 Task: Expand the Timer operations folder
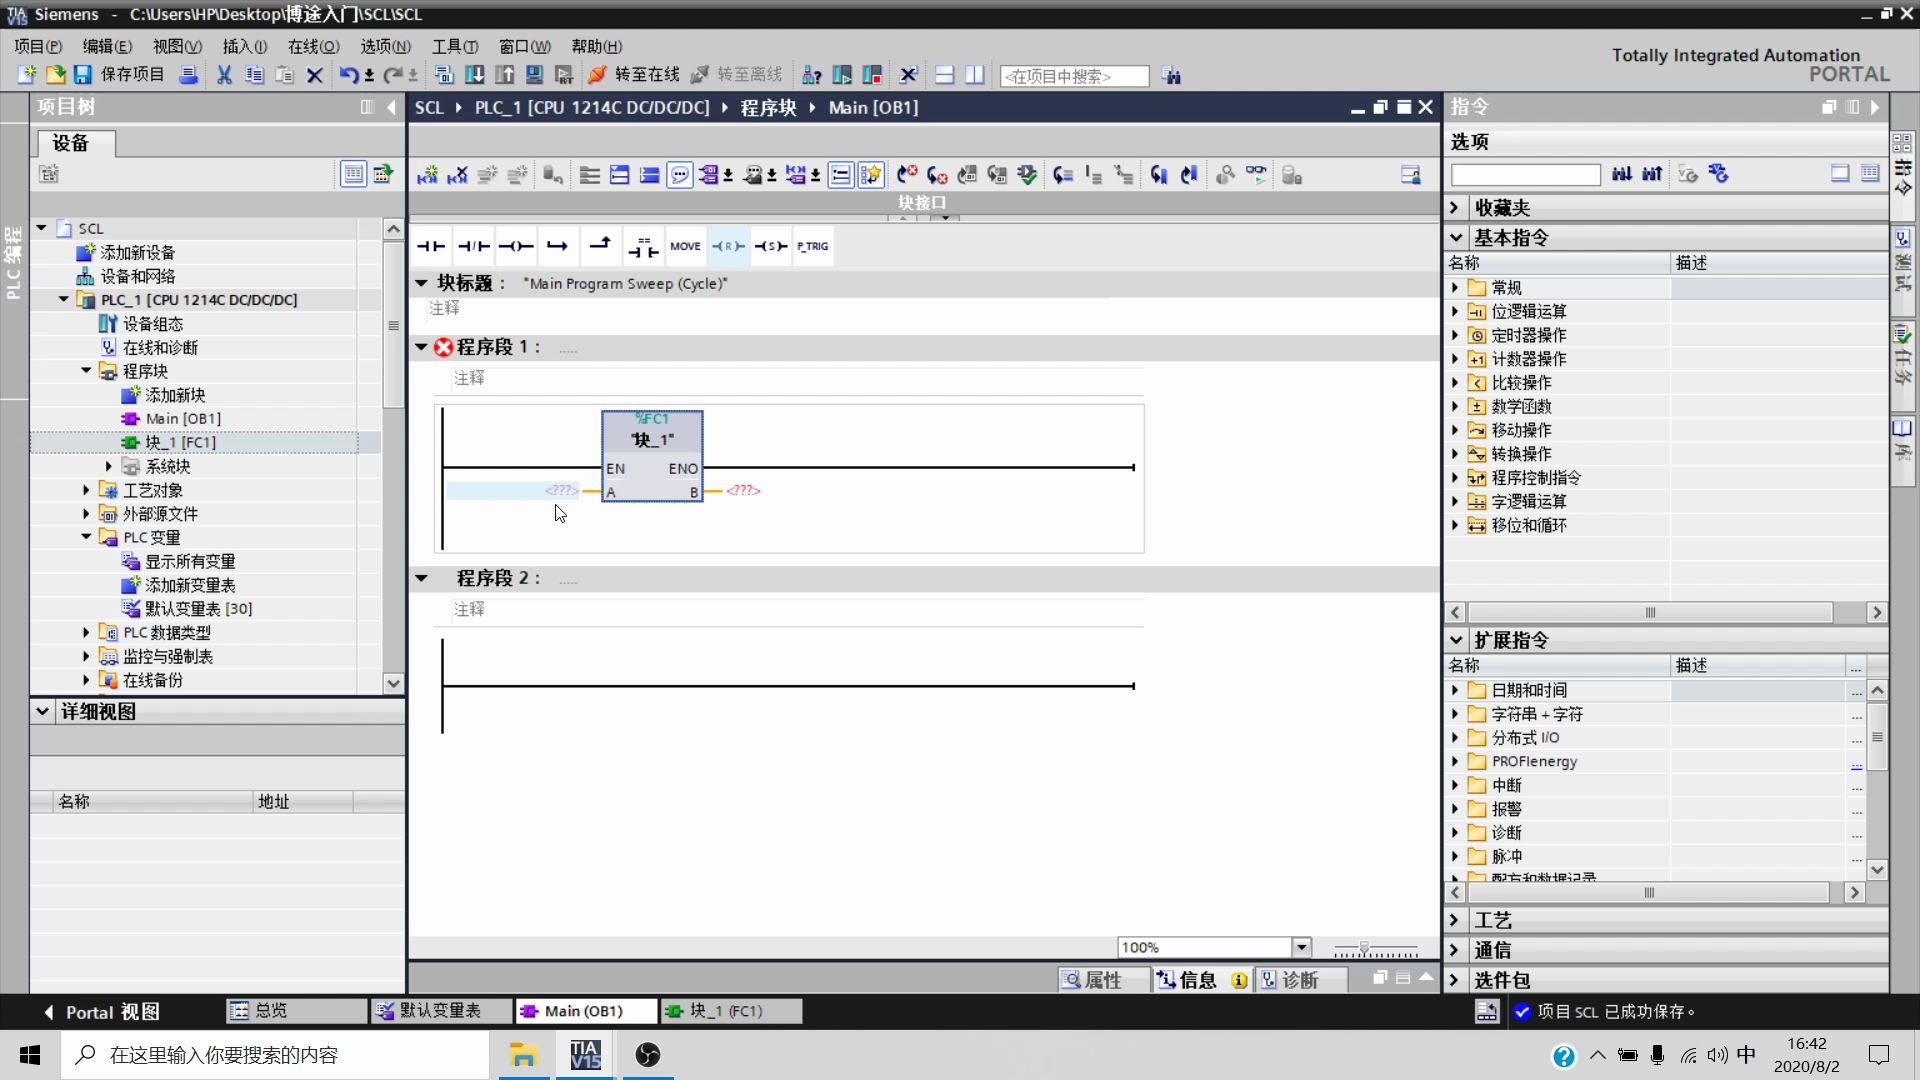(x=1455, y=335)
